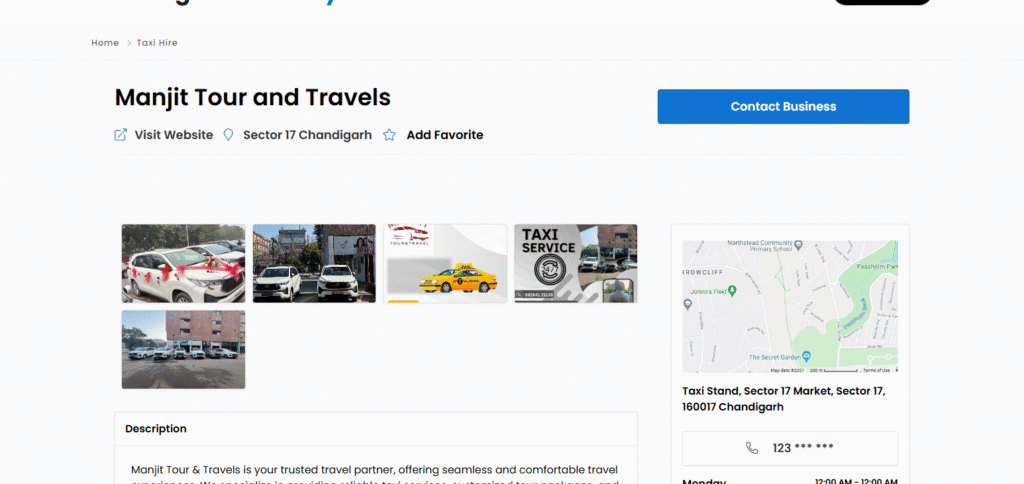Click the external link icon beside Visit Website
Viewport: 1024px width, 484px height.
coord(121,135)
